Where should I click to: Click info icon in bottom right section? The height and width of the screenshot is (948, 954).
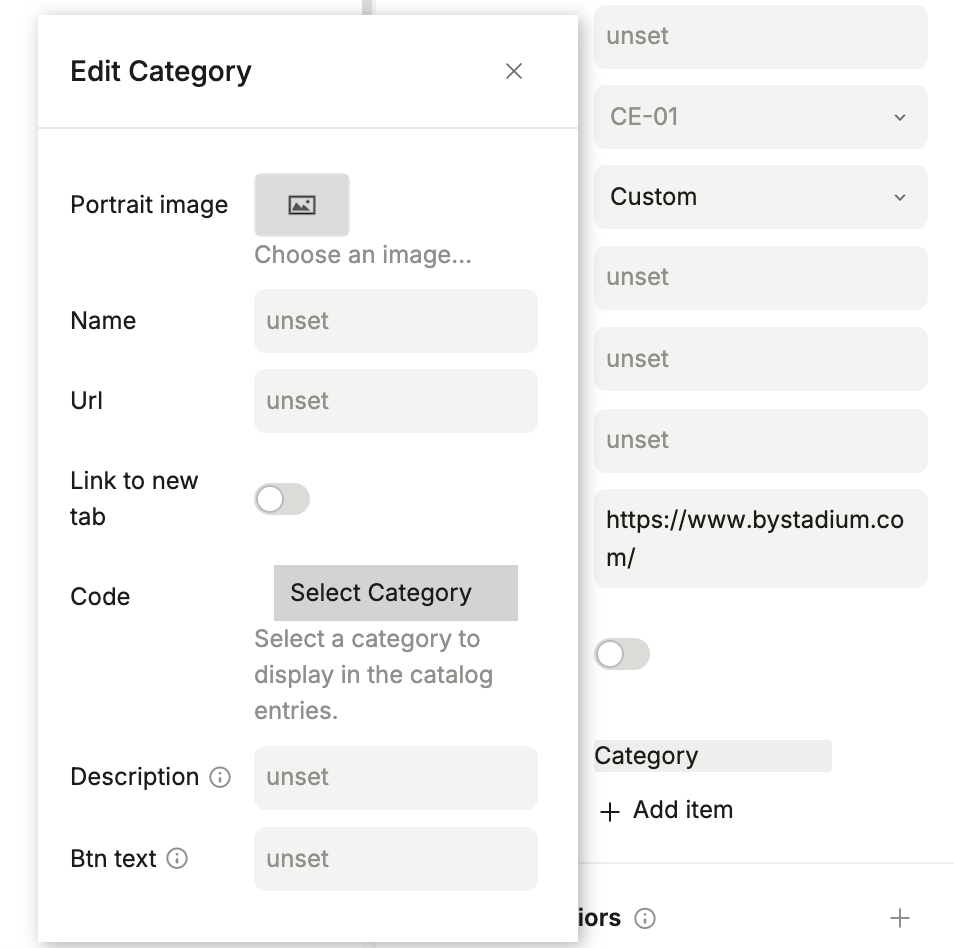point(646,918)
